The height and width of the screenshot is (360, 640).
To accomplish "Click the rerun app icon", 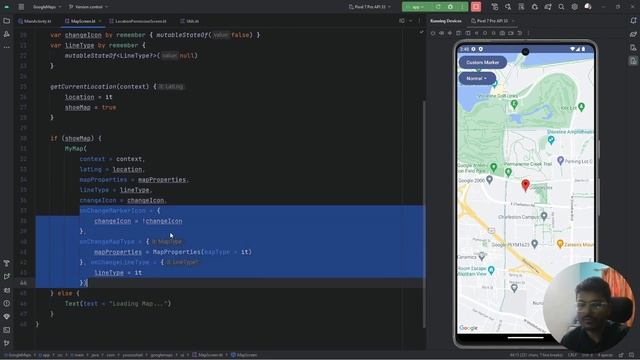I will click(438, 7).
